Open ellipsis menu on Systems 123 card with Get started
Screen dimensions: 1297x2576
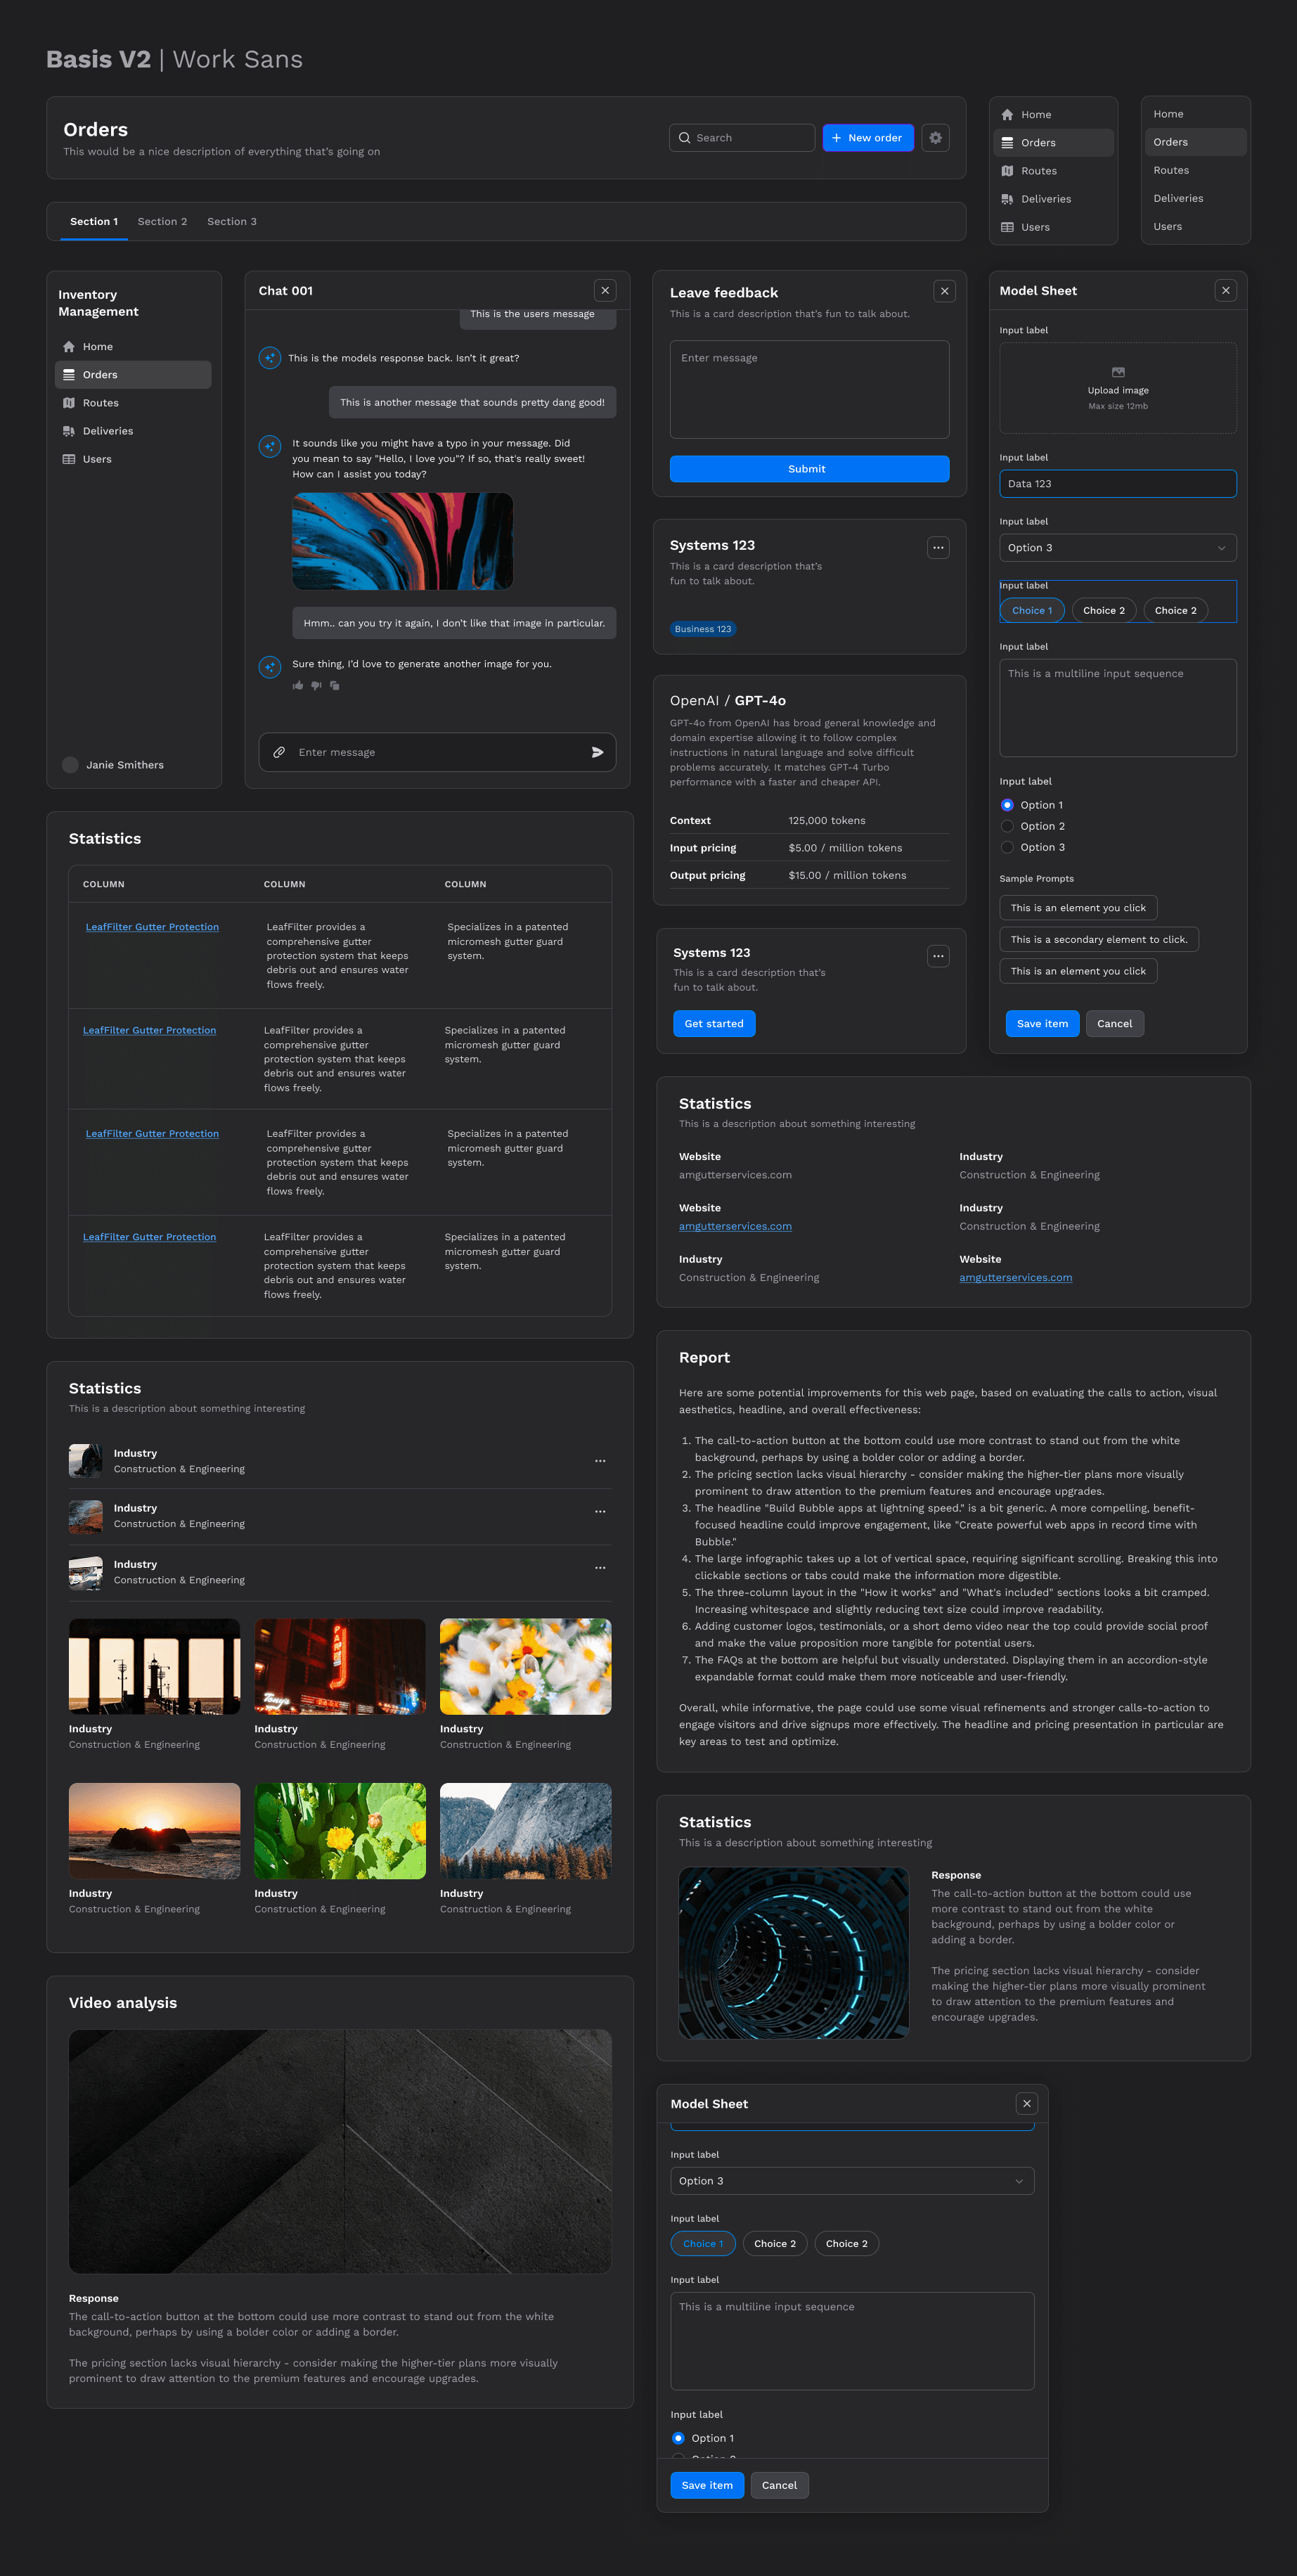pyautogui.click(x=937, y=956)
